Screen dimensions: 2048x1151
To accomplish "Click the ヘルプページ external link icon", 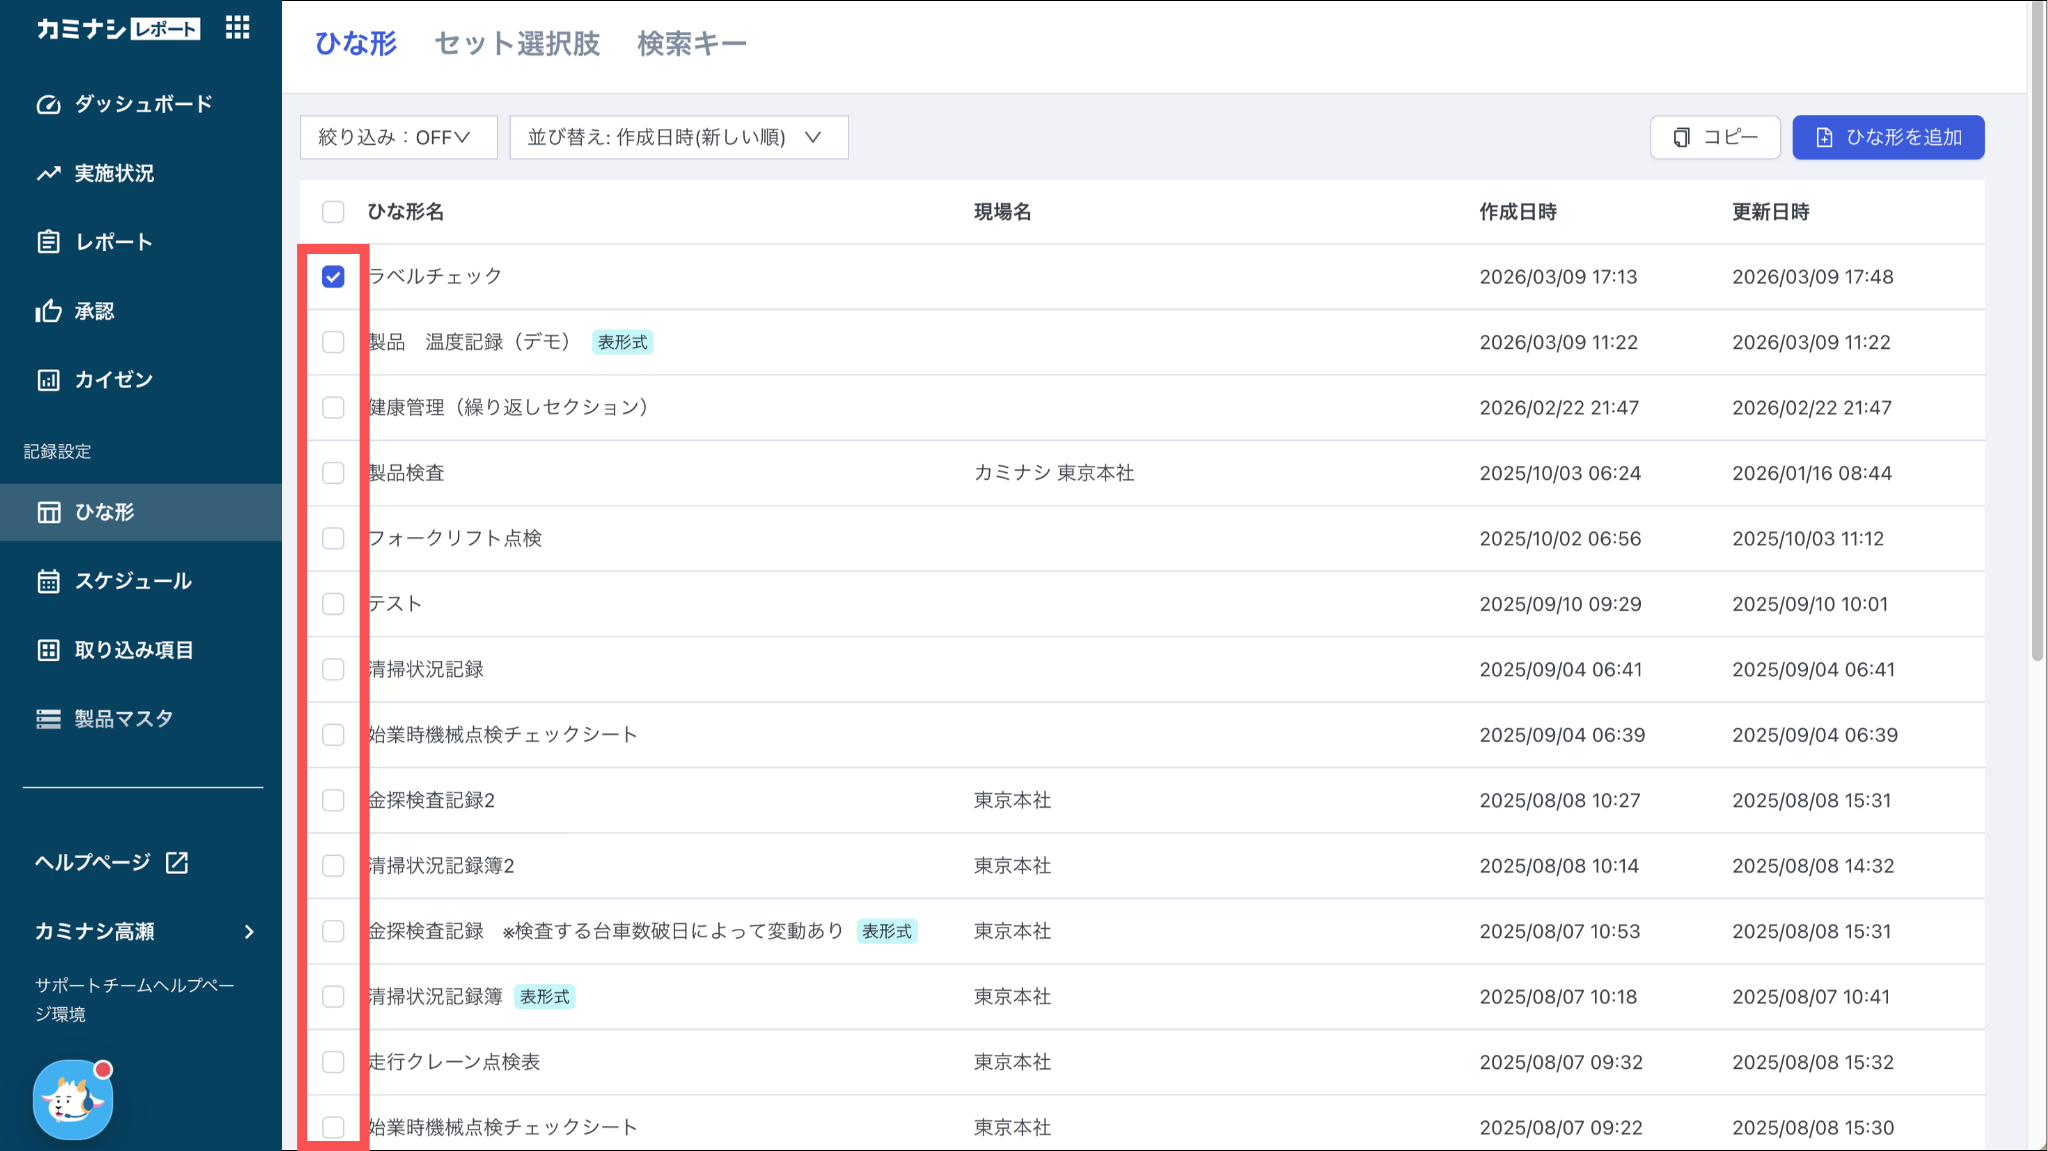I will 177,862.
